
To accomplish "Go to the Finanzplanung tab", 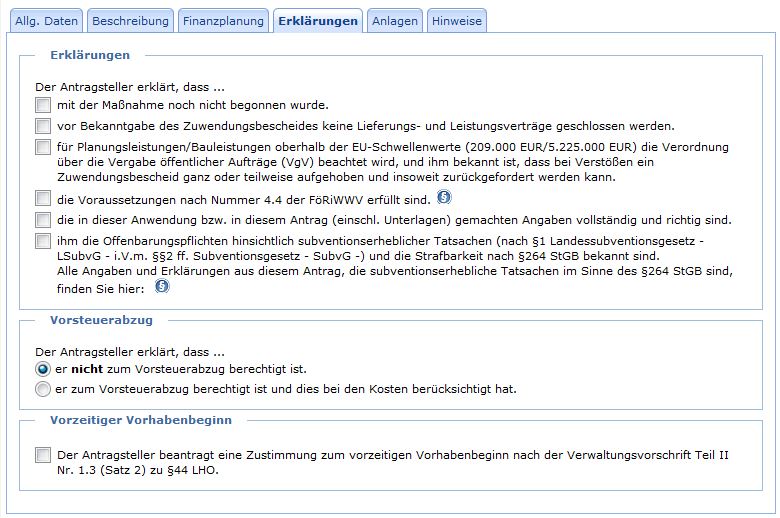I will coord(223,21).
